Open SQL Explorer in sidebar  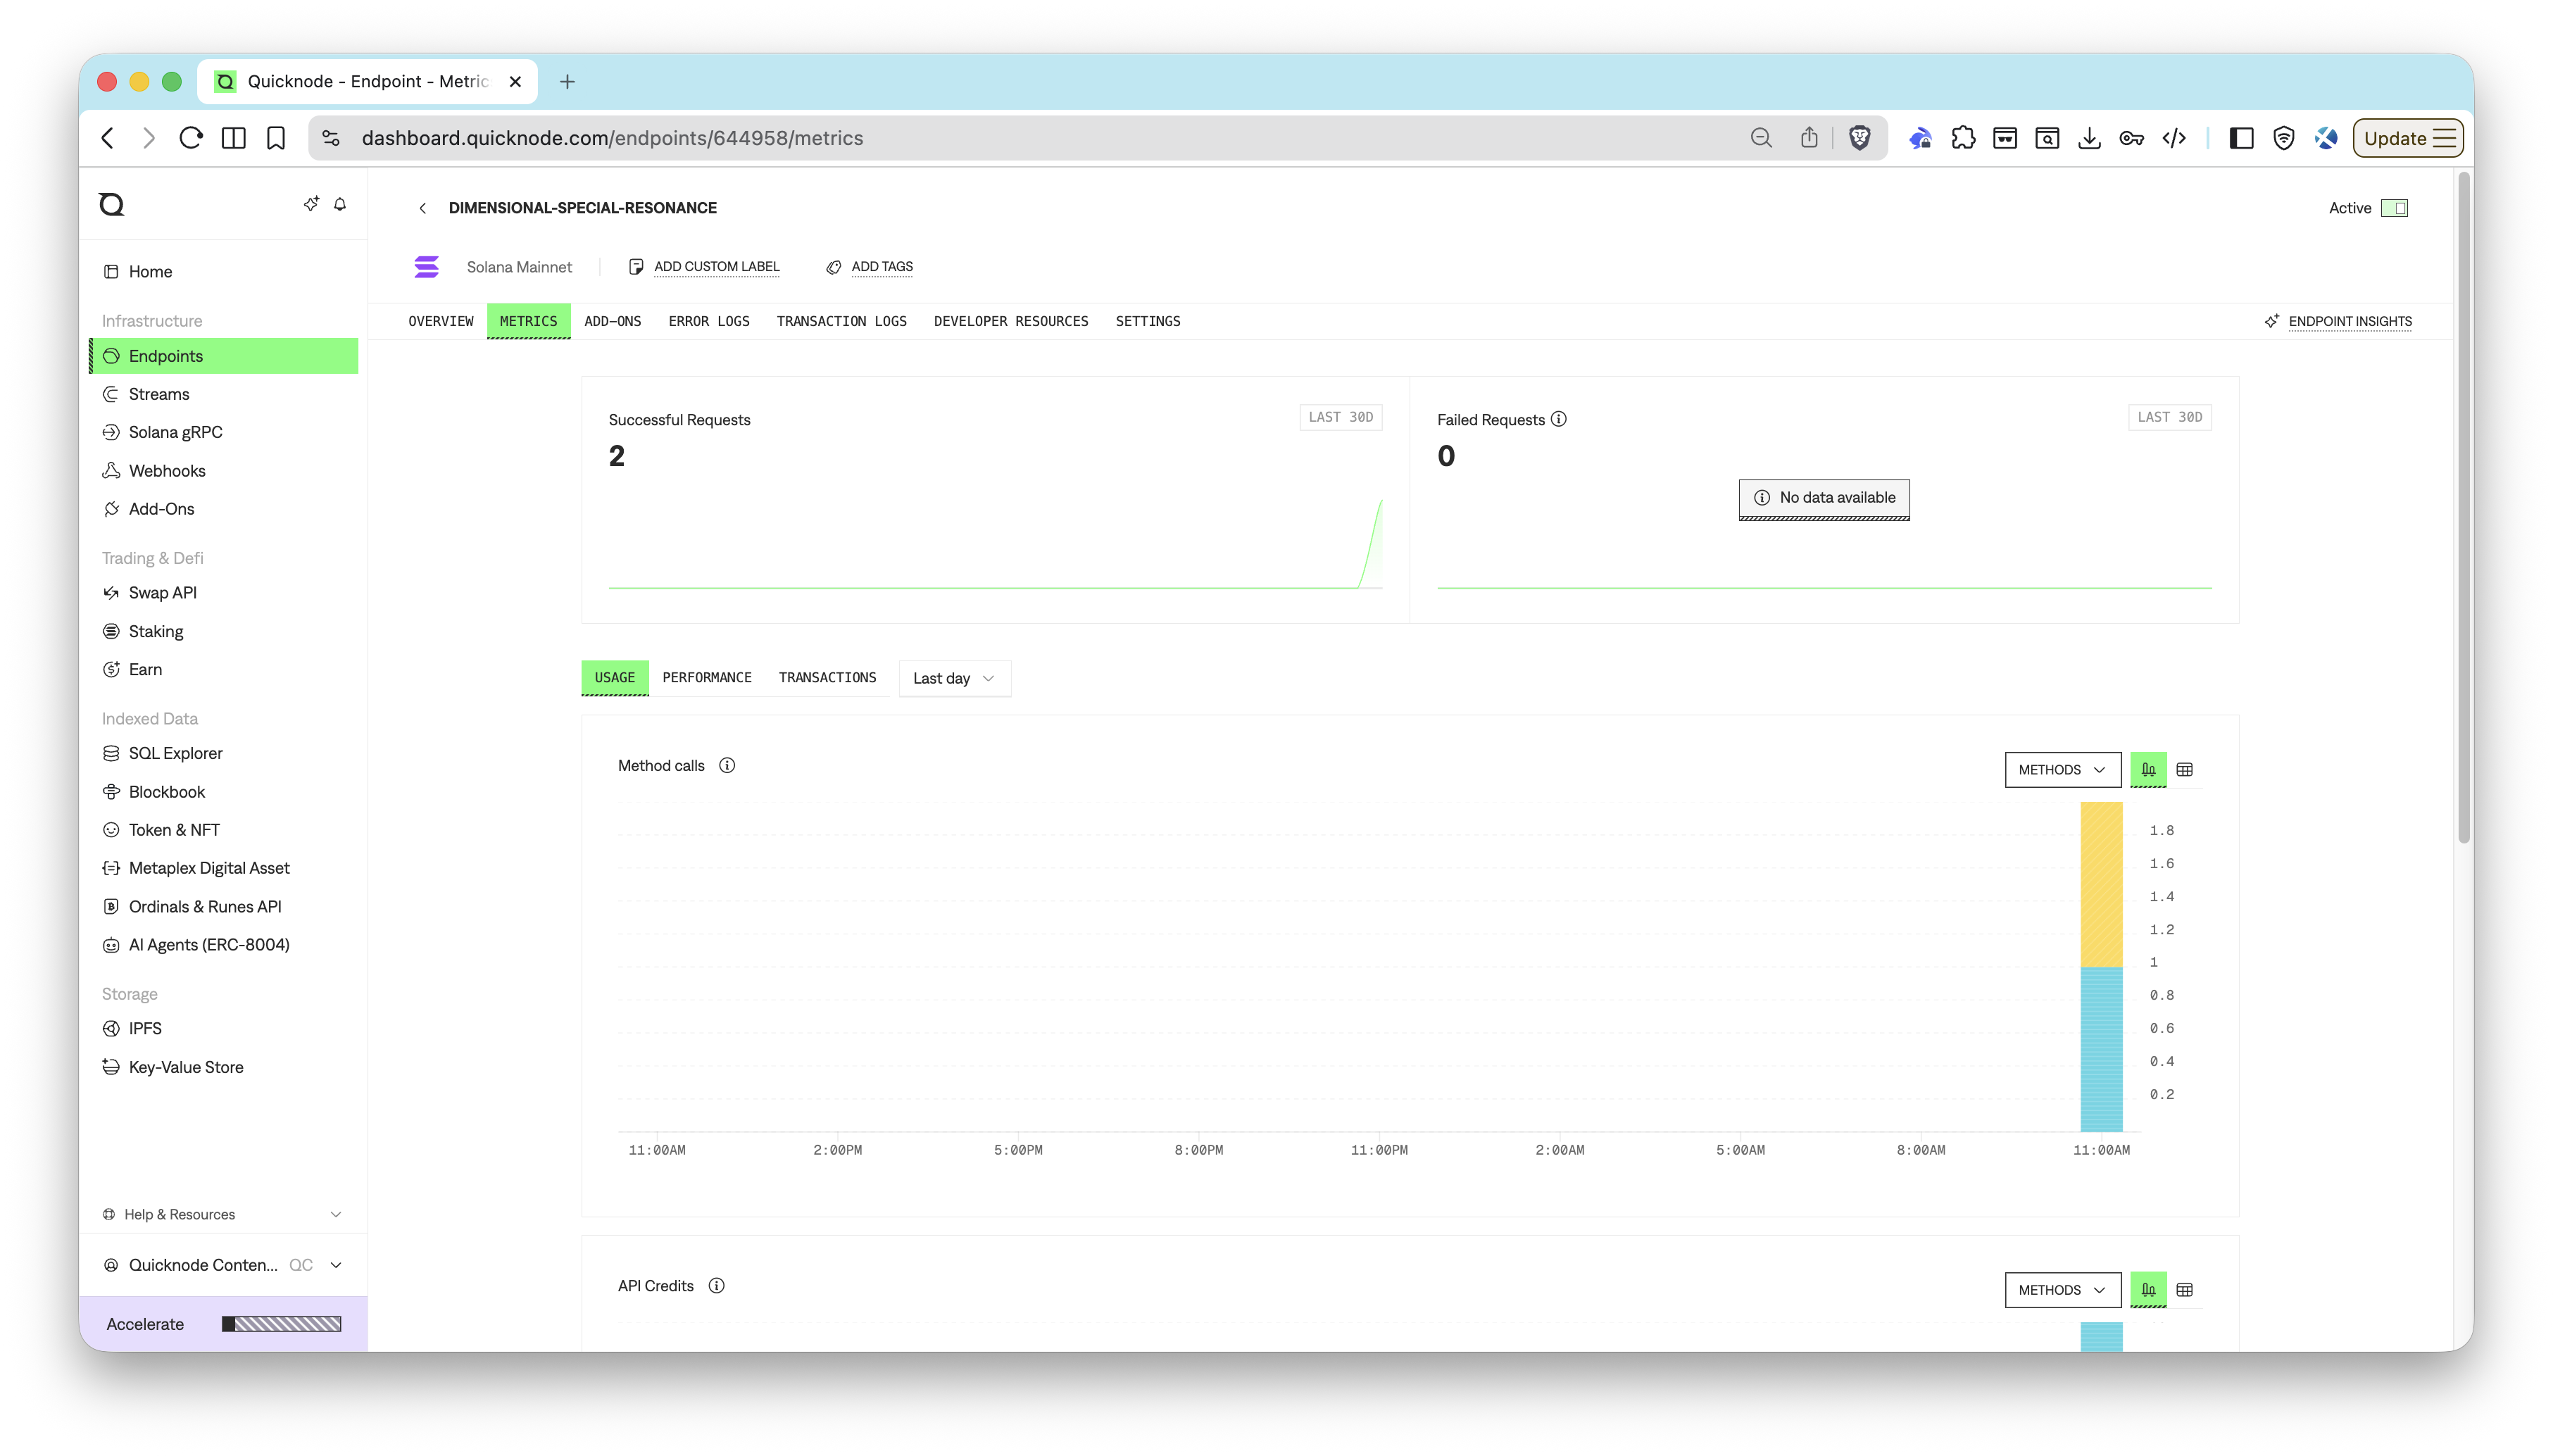[x=224, y=753]
